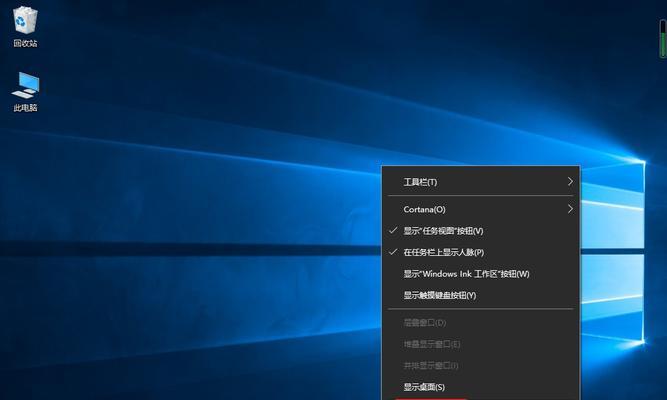Enable 显示触摸键盘按钮(Y) option
This screenshot has width=667, height=400.
[481, 295]
